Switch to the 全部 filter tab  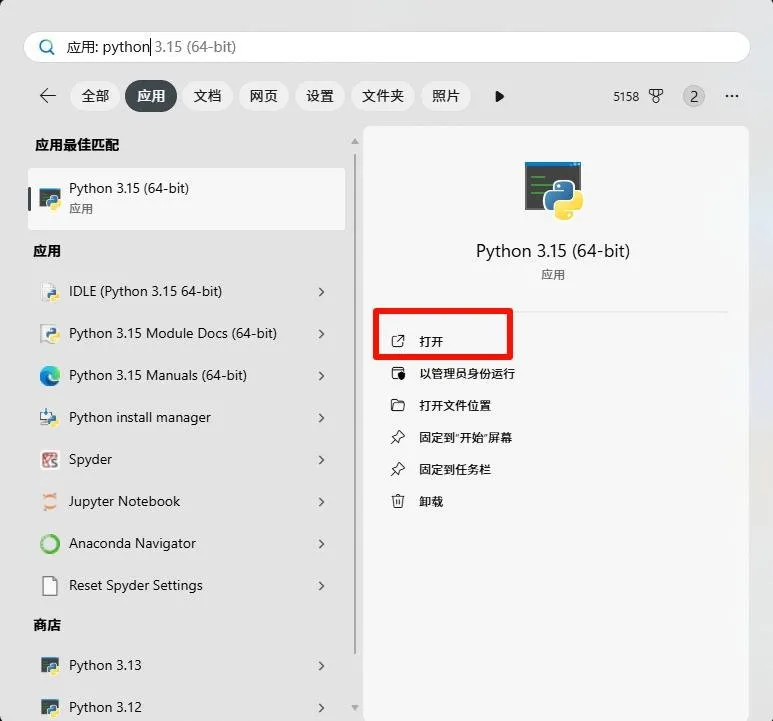(95, 96)
